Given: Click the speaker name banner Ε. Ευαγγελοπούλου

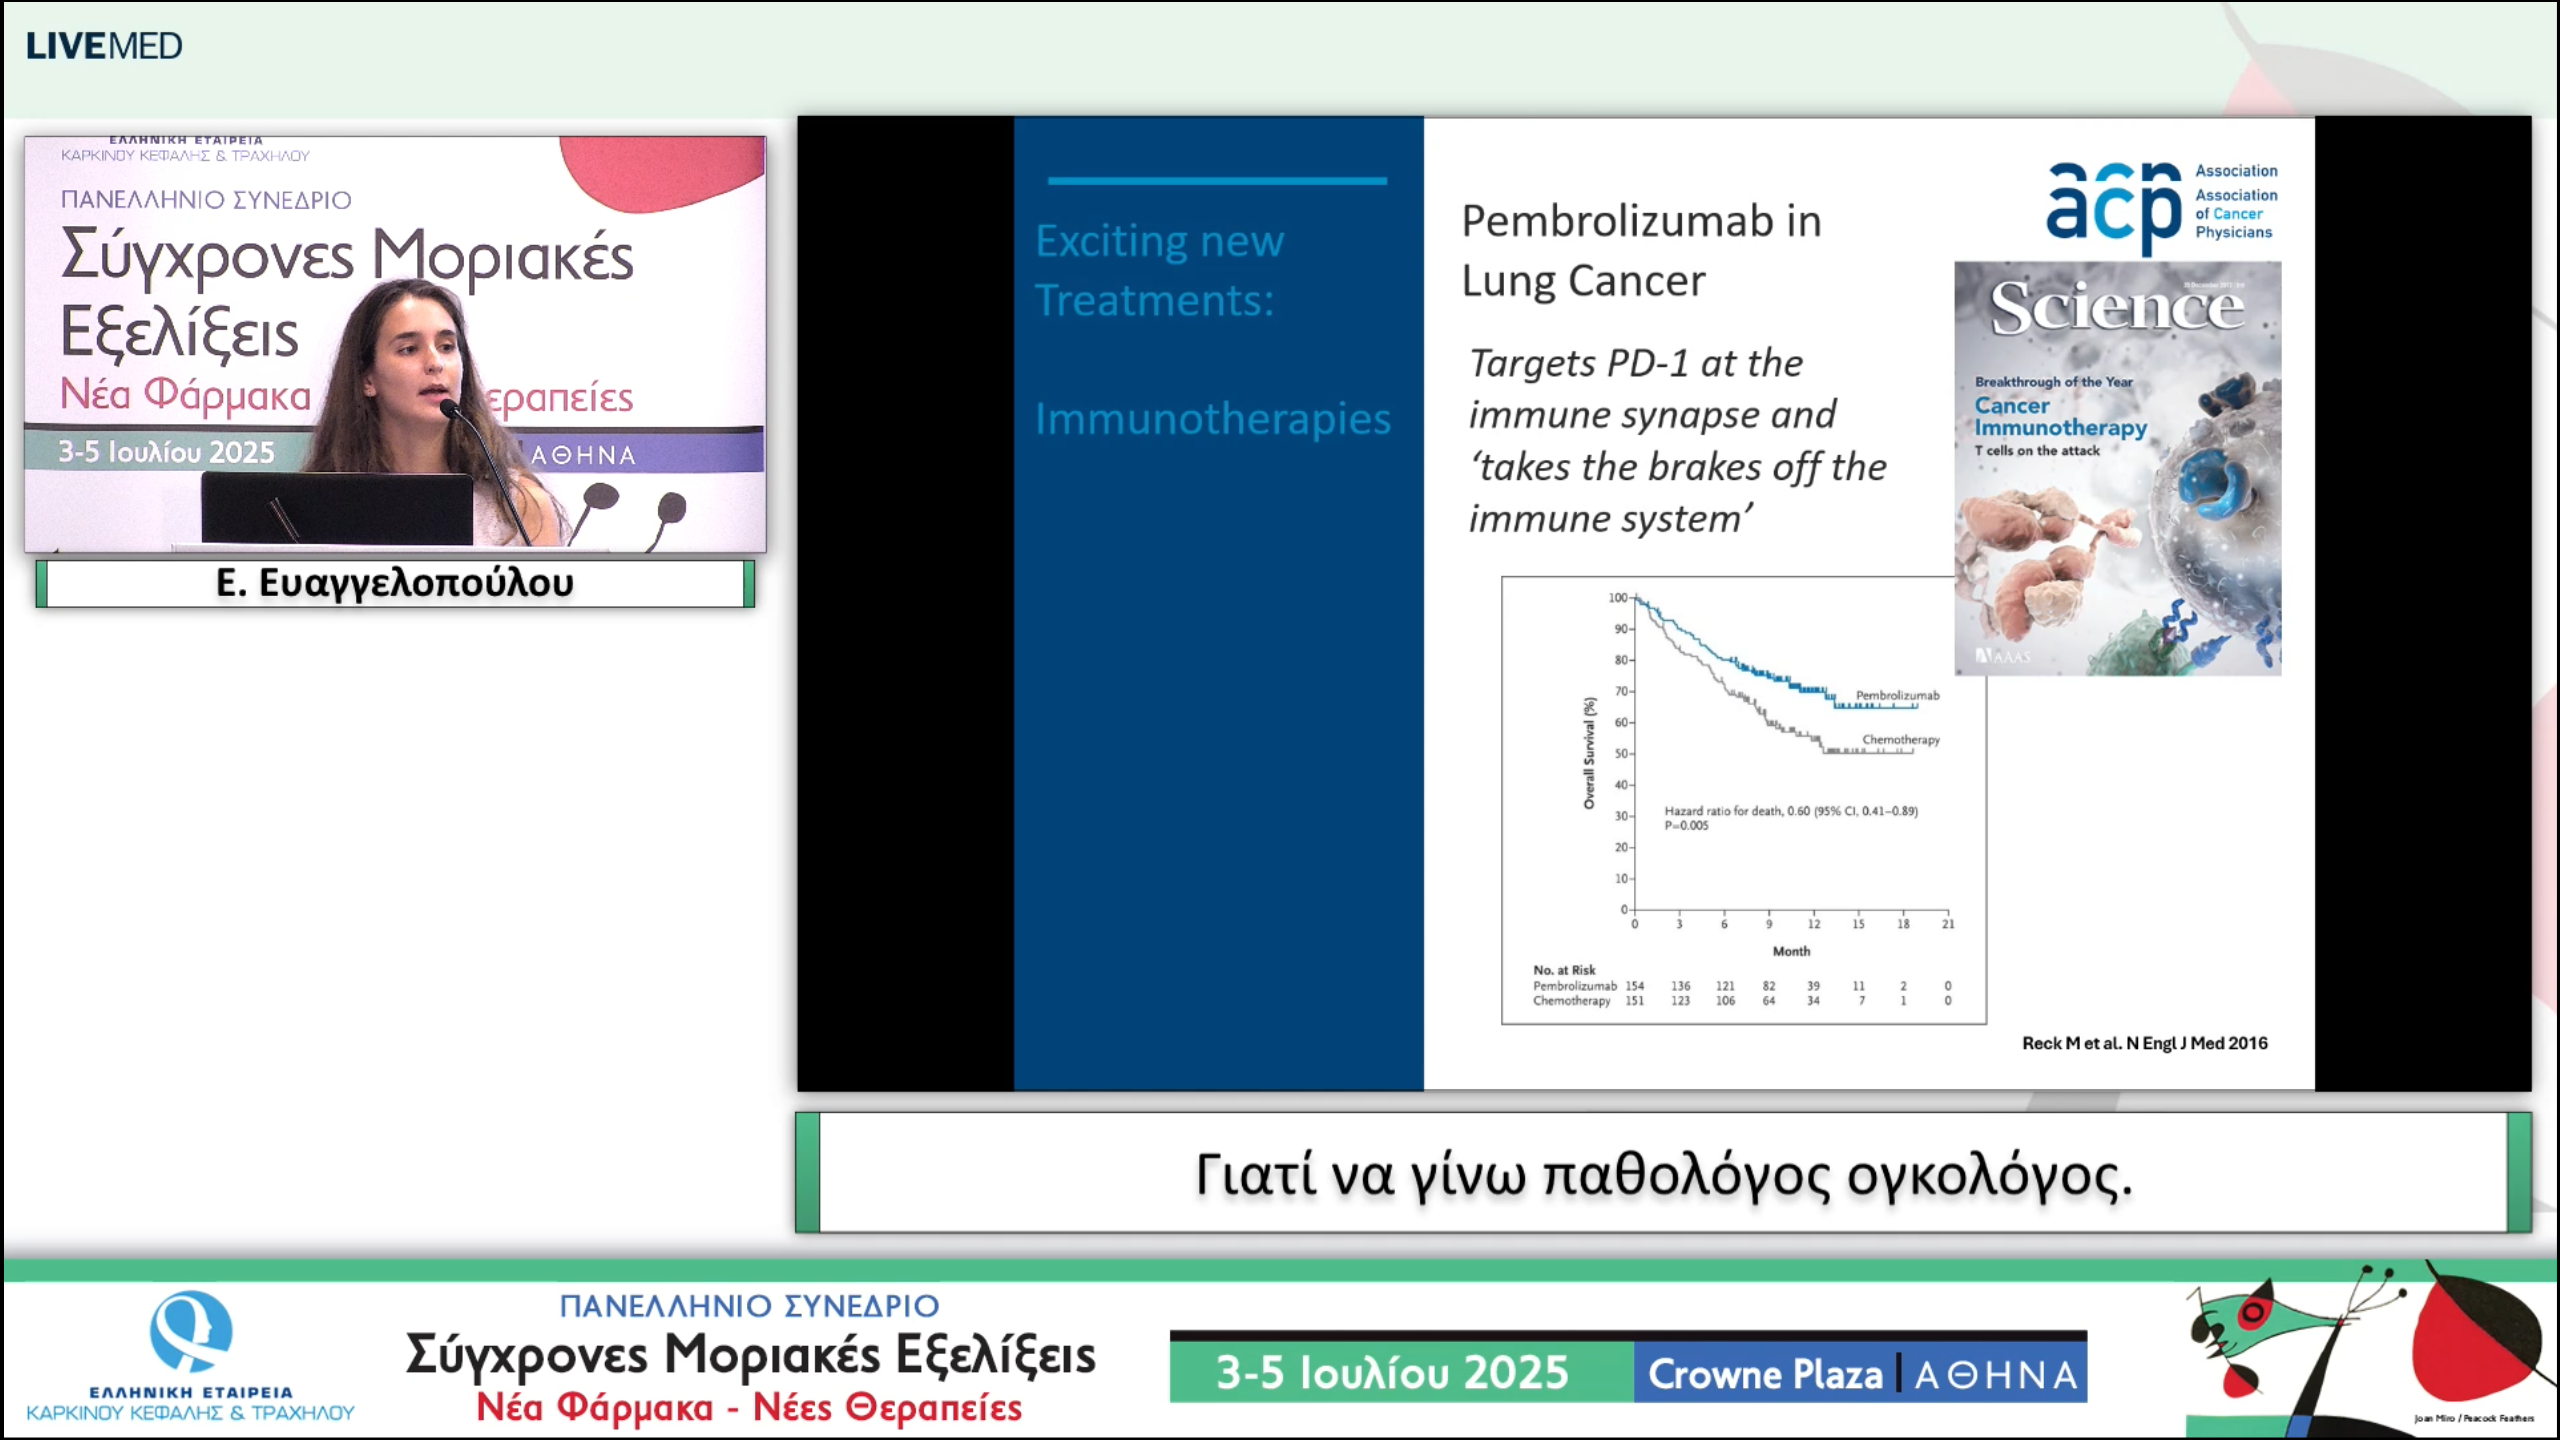Looking at the screenshot, I should [x=395, y=583].
